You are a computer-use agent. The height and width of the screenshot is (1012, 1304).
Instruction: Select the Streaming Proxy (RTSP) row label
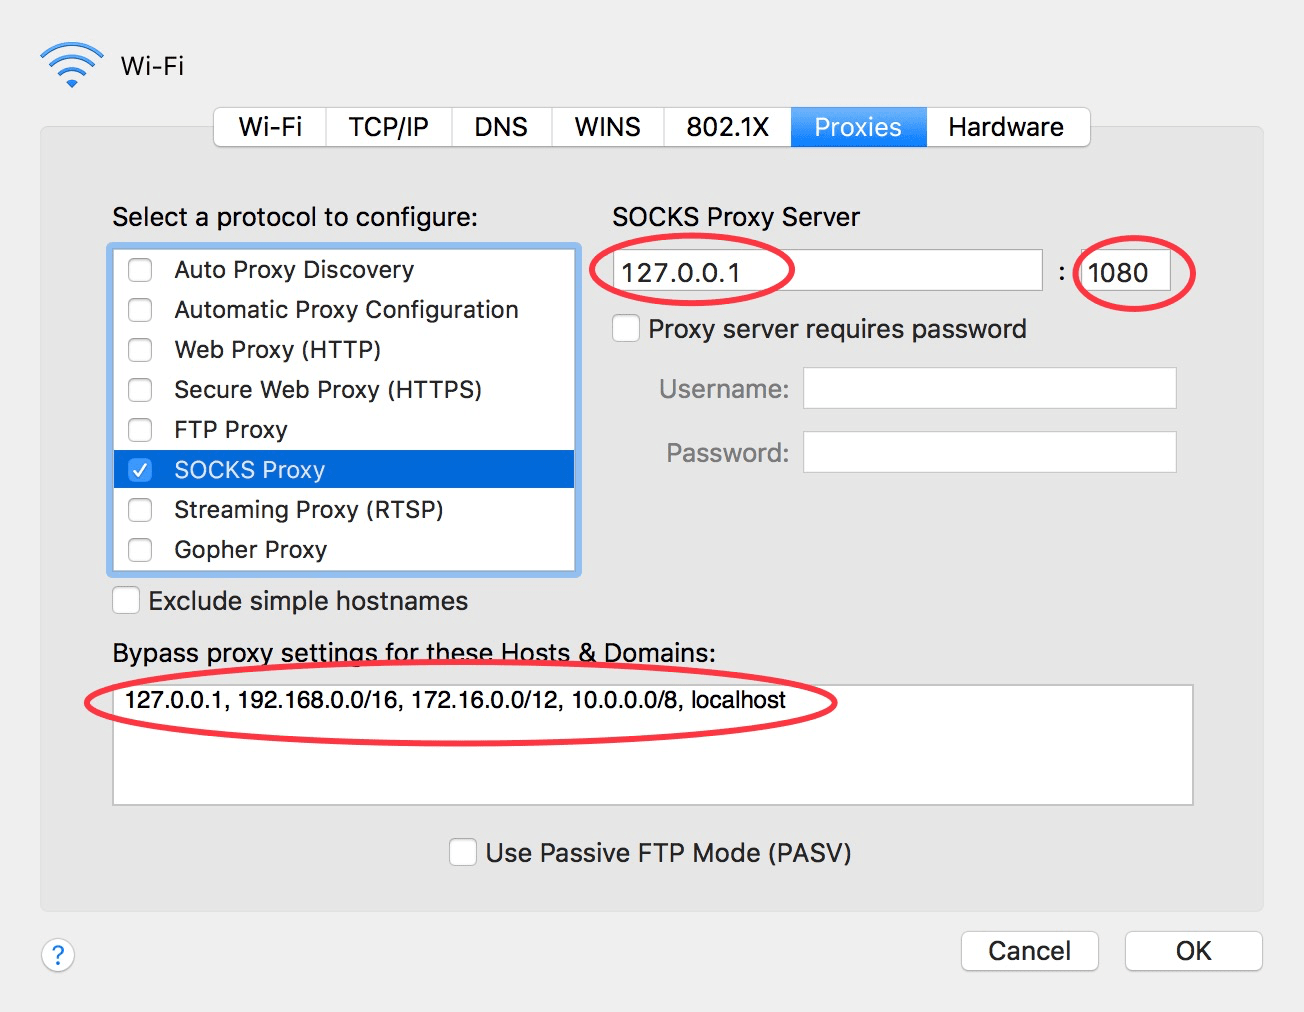pyautogui.click(x=309, y=510)
